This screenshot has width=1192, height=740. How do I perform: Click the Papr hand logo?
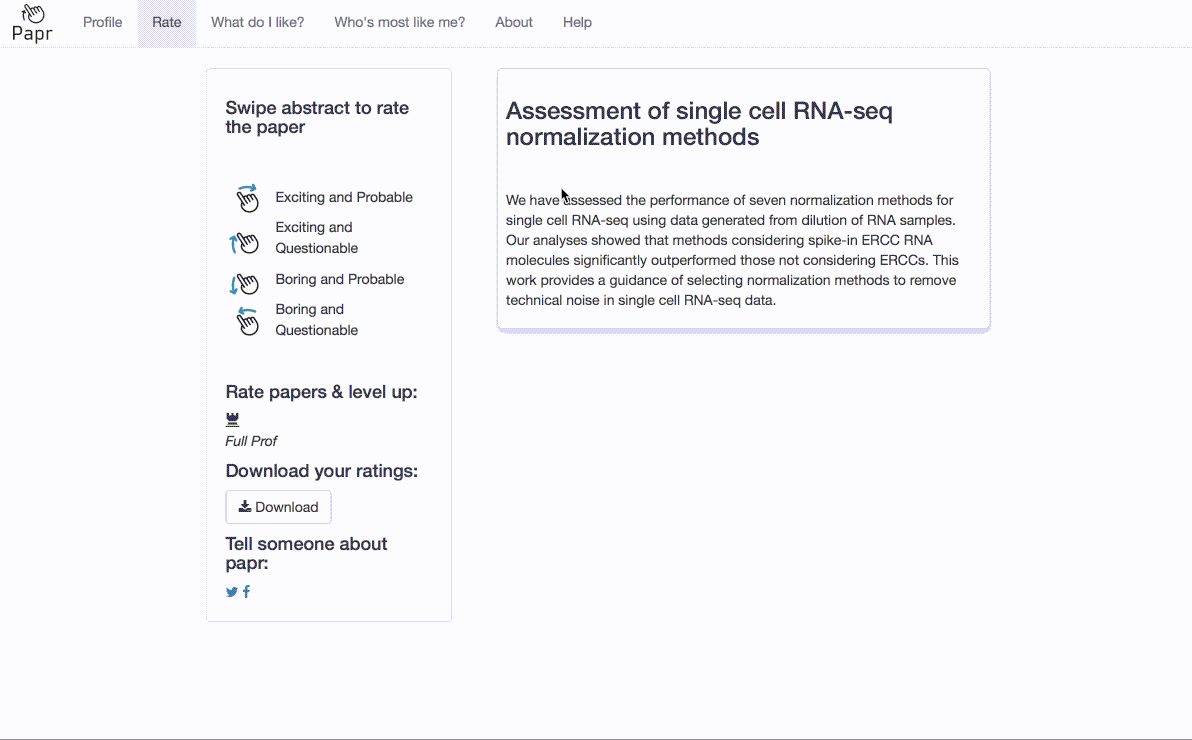[32, 23]
